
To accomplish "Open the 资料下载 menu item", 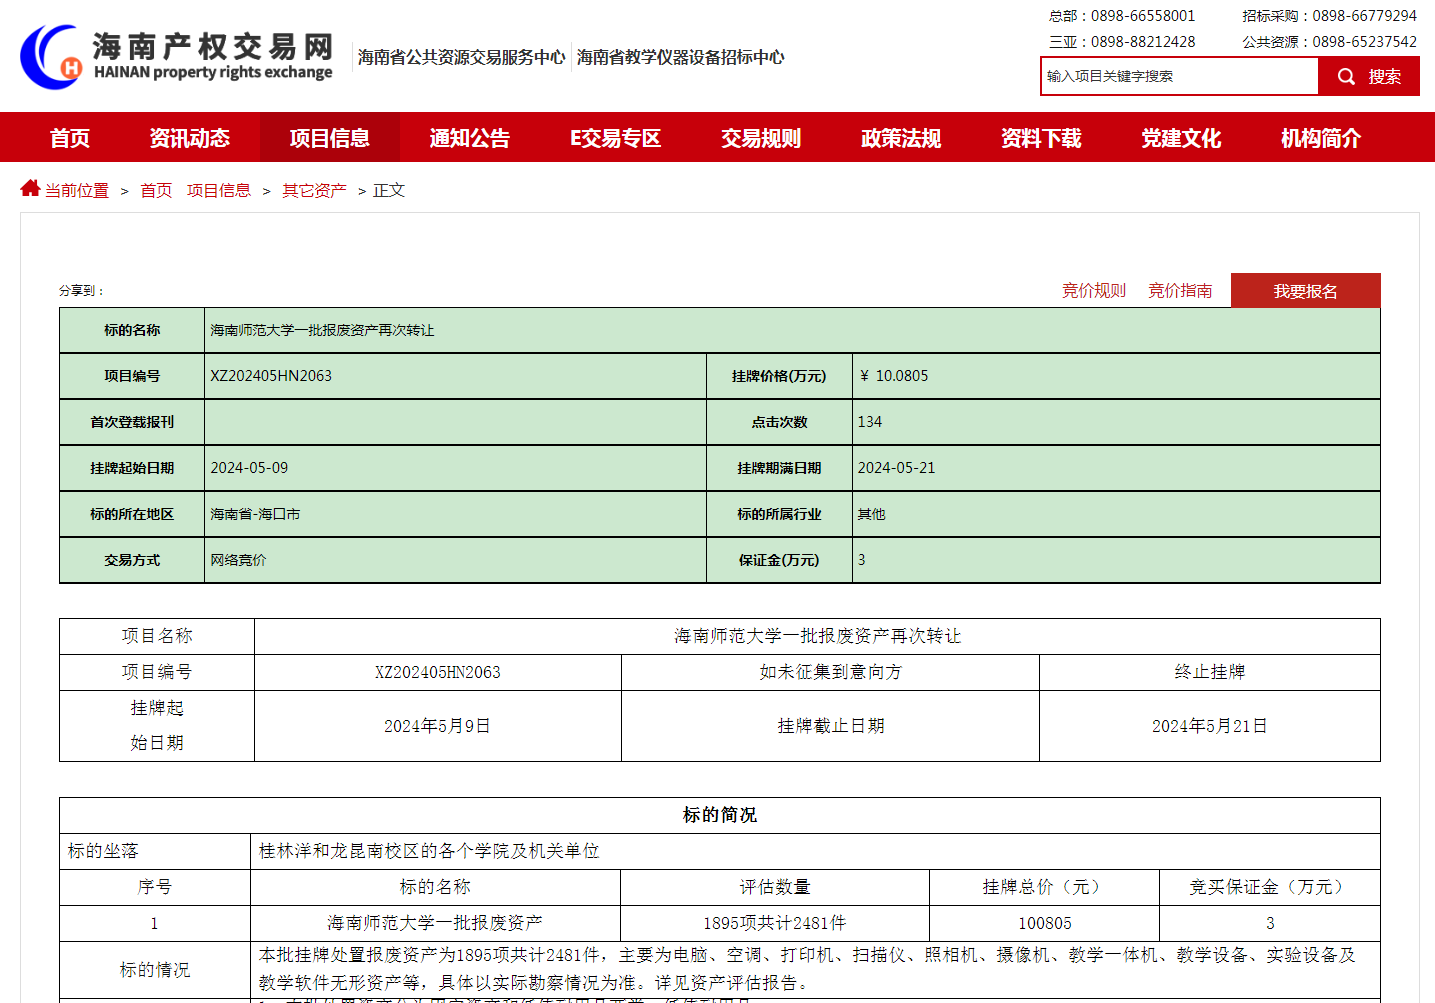I will click(1041, 138).
